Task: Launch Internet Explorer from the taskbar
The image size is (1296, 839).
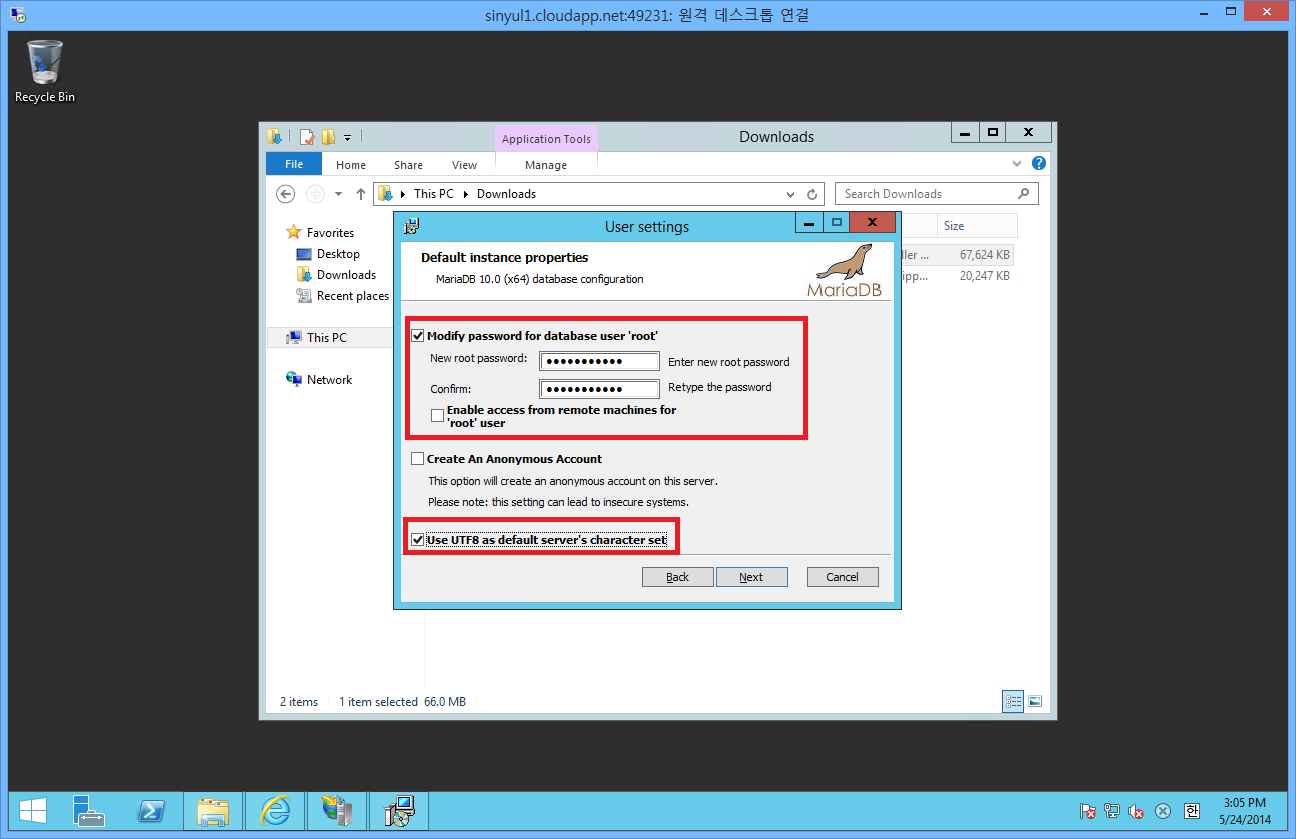Action: click(275, 811)
